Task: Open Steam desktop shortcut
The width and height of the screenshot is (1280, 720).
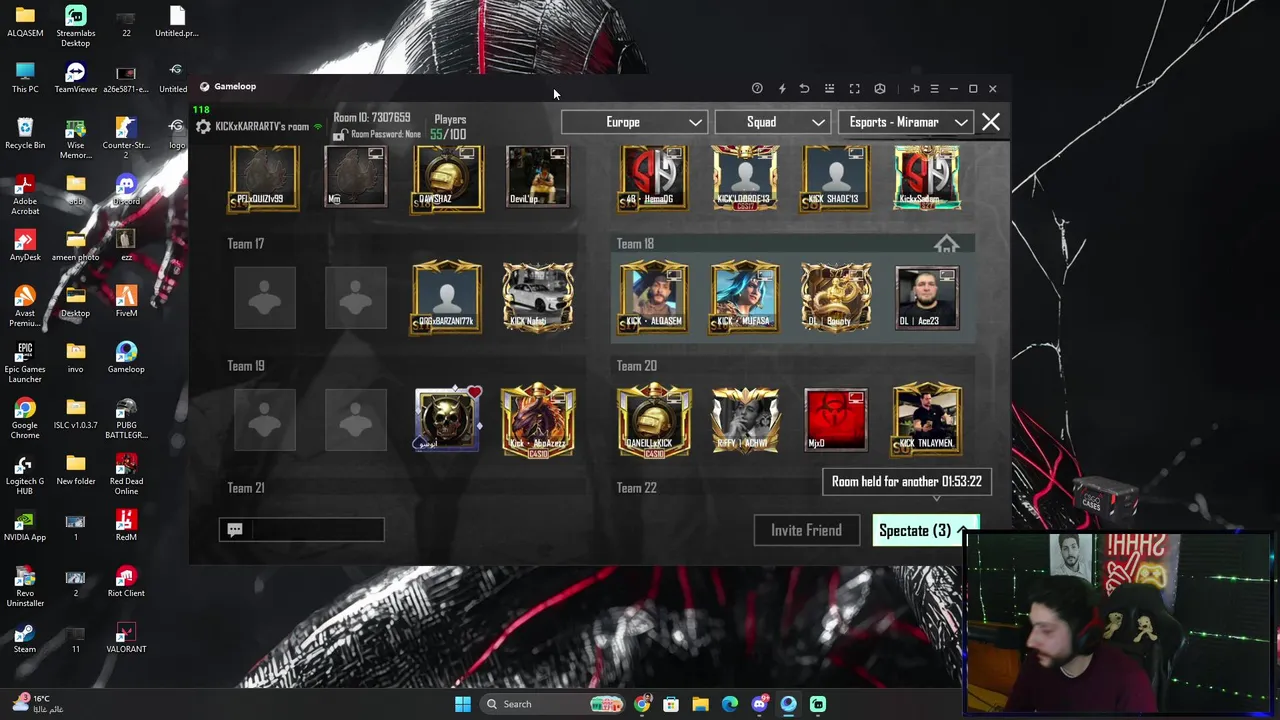Action: (25, 637)
